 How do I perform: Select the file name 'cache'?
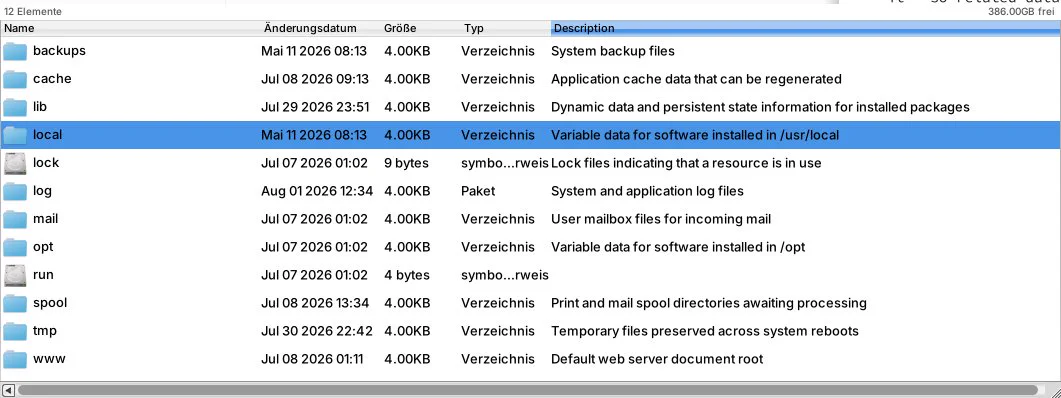(52, 79)
